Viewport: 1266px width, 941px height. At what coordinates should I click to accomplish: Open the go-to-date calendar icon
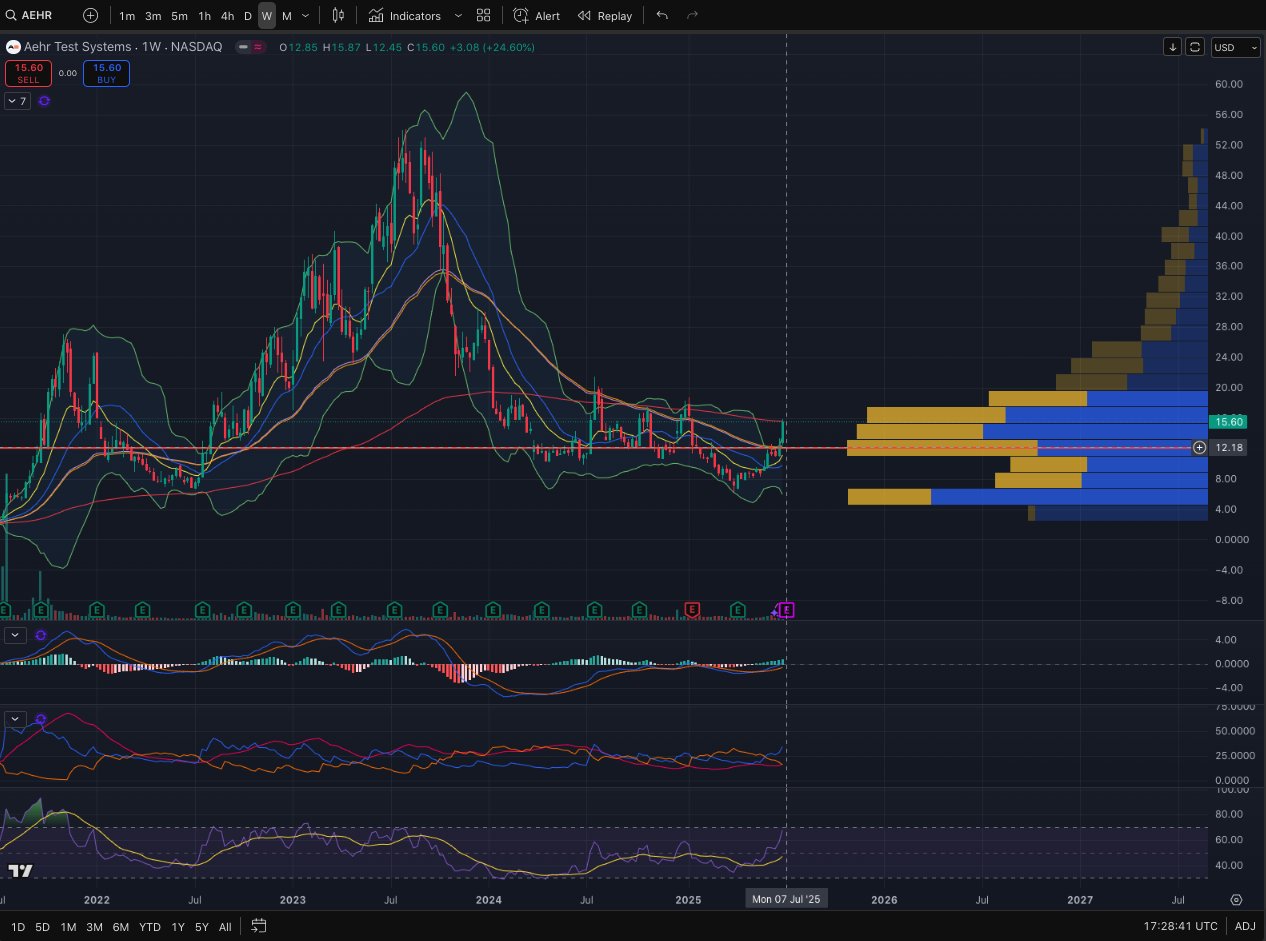coord(259,926)
